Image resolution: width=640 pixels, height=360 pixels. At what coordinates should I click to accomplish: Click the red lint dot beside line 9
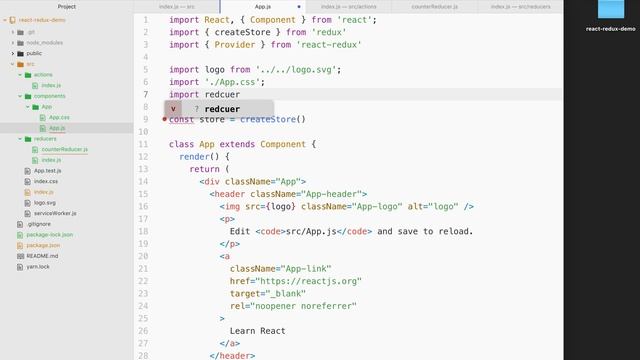point(164,119)
